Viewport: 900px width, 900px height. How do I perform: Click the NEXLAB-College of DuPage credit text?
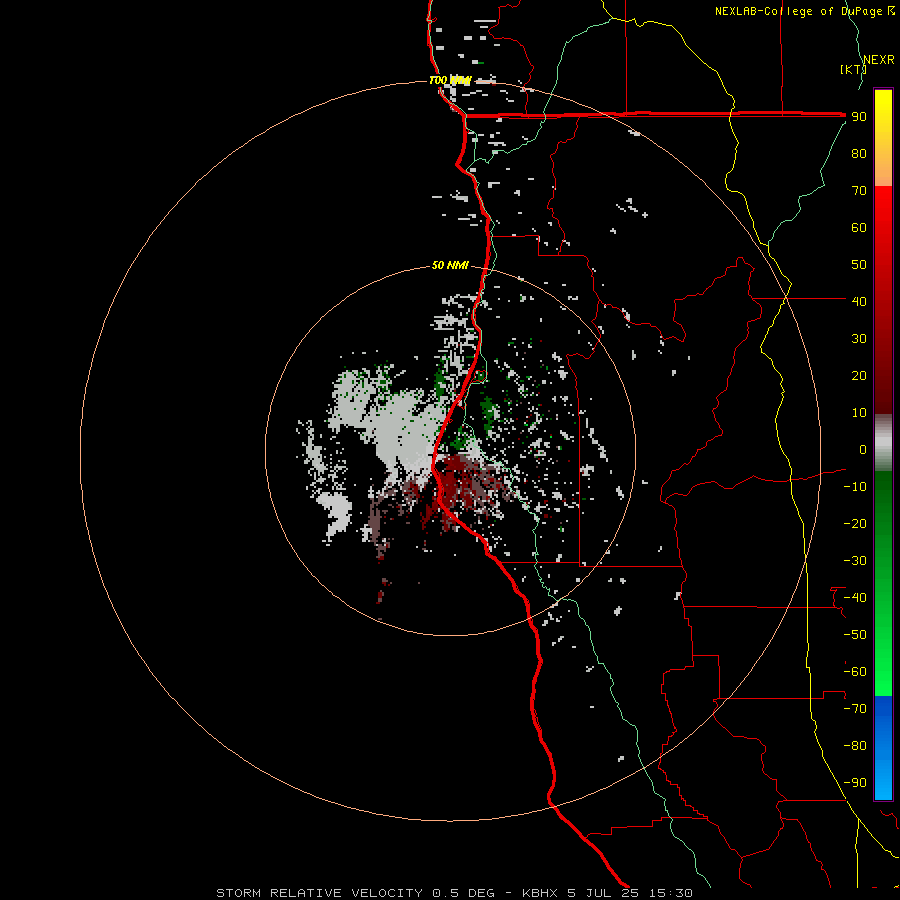(x=804, y=11)
